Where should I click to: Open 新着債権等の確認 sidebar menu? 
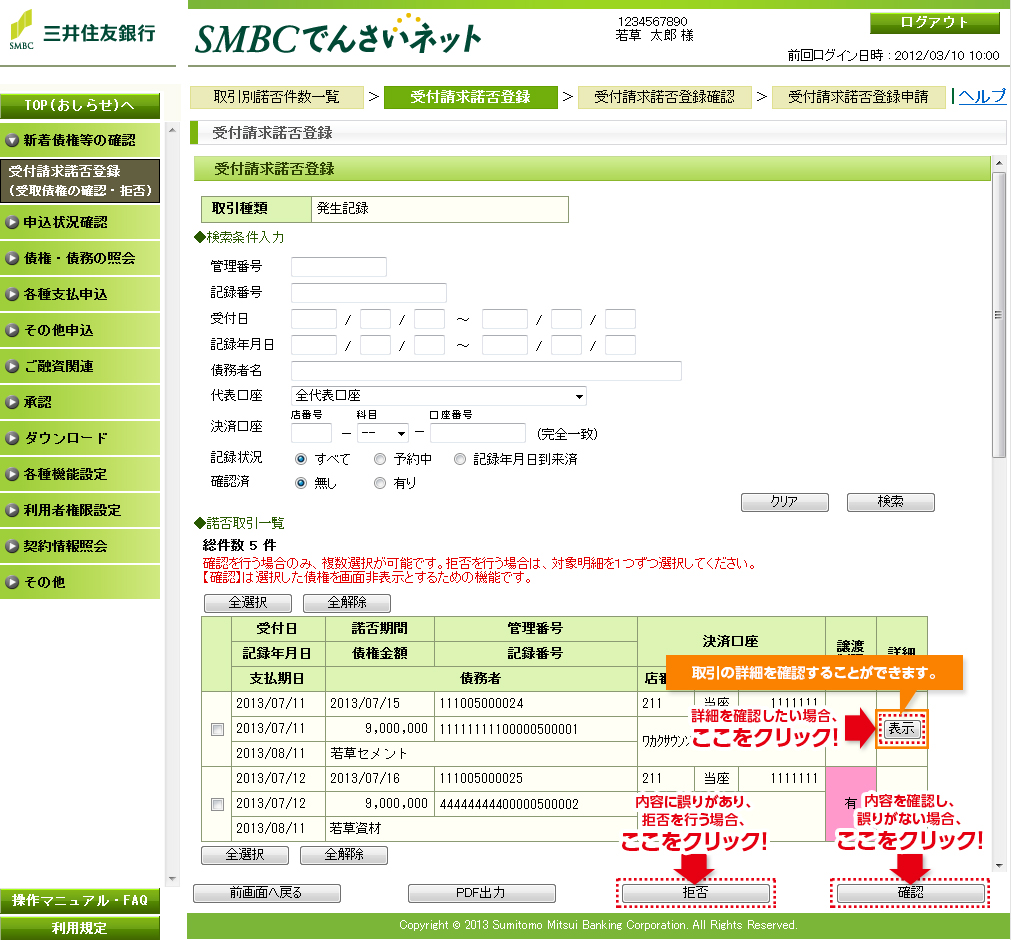point(80,140)
